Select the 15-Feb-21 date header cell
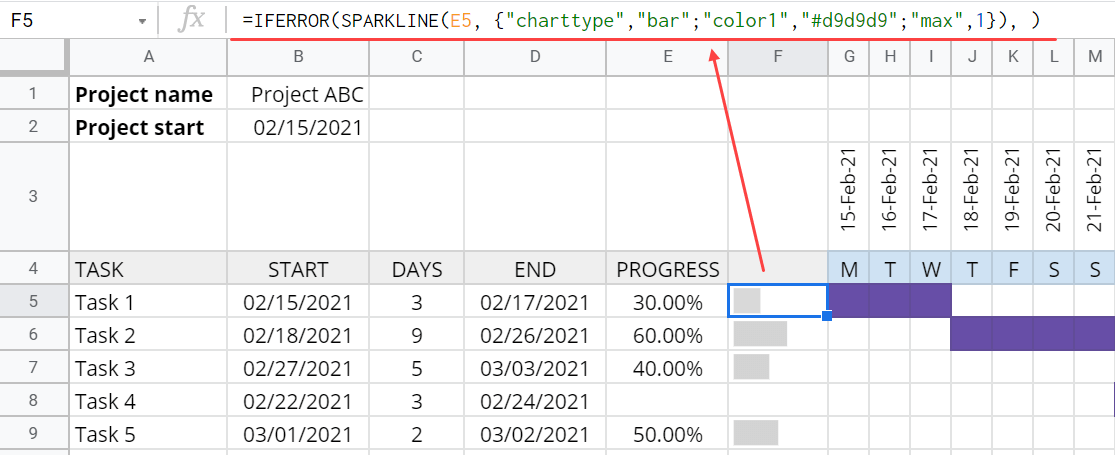1115x455 pixels. pyautogui.click(x=848, y=197)
